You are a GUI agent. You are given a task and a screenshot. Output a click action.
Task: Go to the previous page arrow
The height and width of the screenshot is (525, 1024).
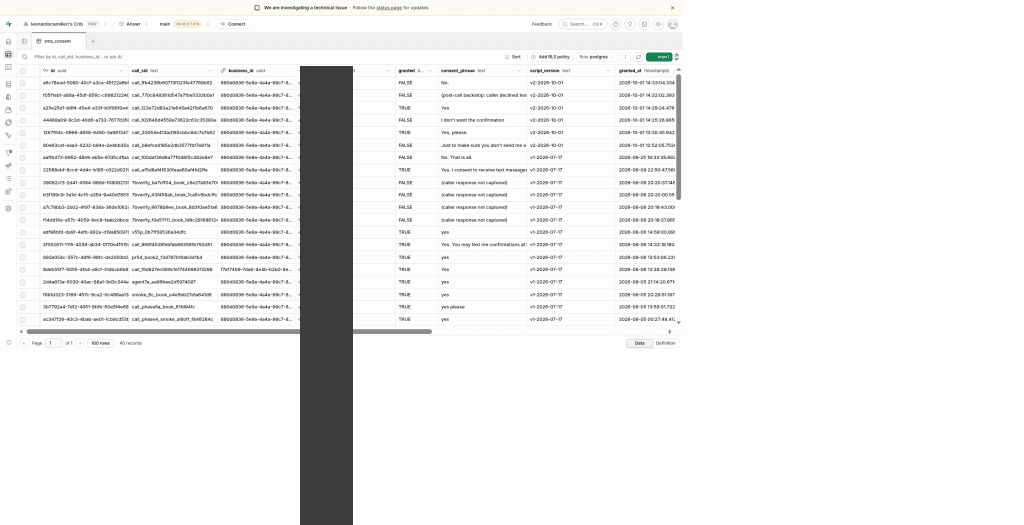point(24,343)
